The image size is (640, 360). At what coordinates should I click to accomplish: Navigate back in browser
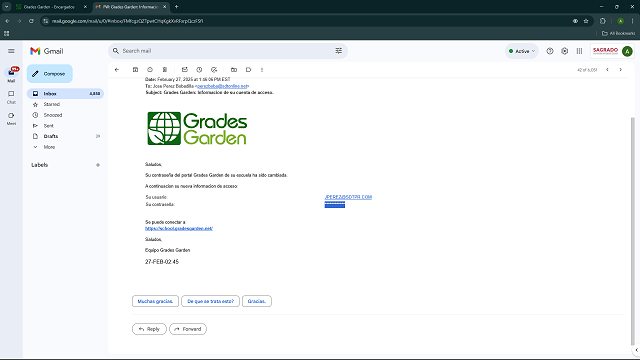(x=7, y=21)
